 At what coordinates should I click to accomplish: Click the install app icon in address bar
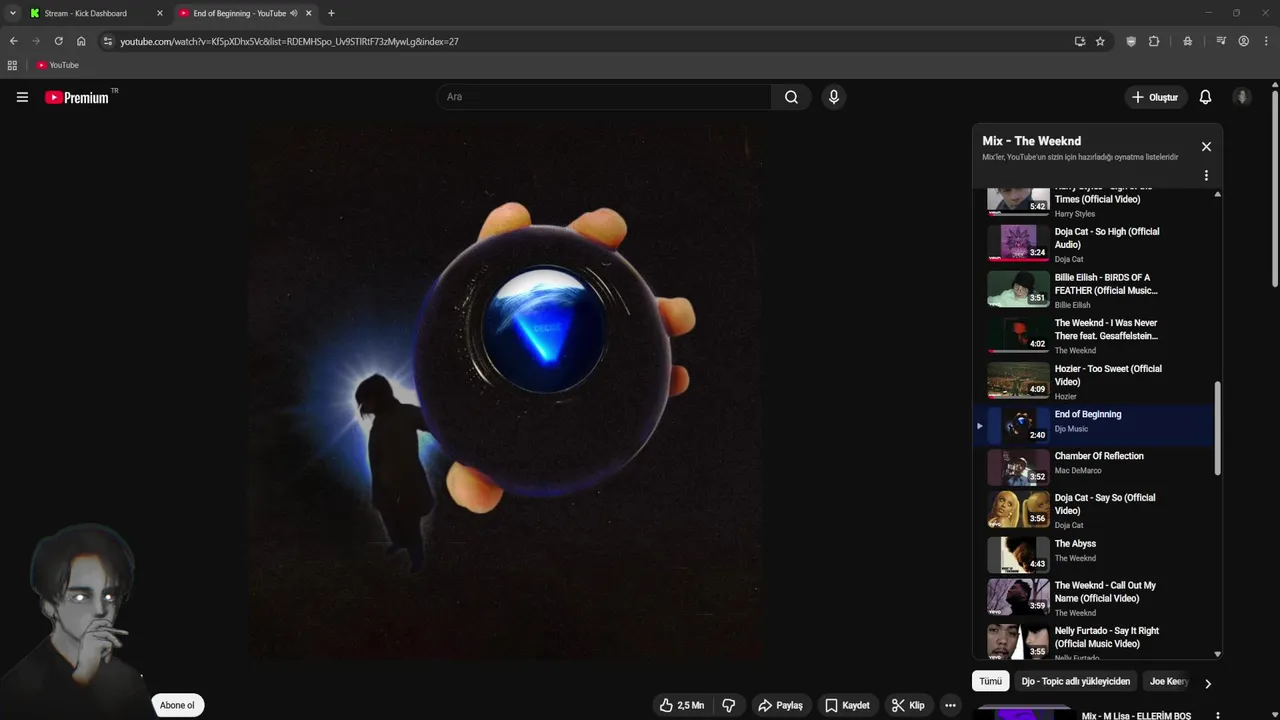[1079, 41]
